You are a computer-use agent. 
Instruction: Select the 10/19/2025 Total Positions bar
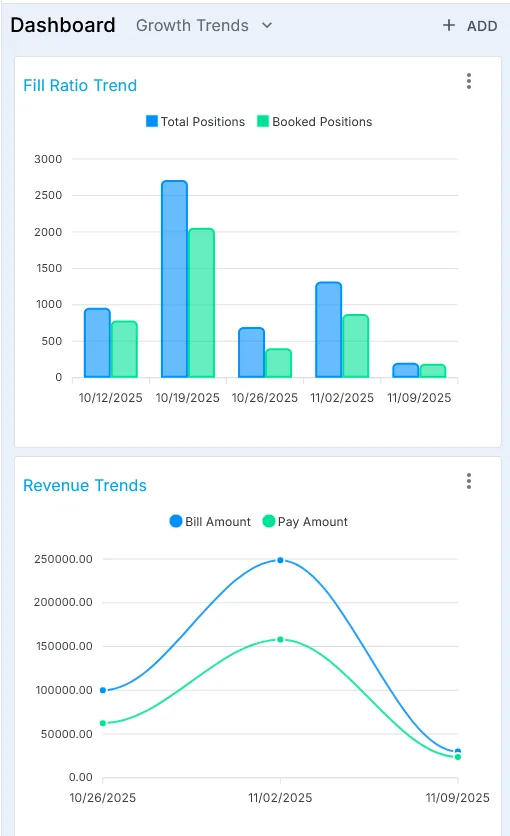tap(174, 279)
